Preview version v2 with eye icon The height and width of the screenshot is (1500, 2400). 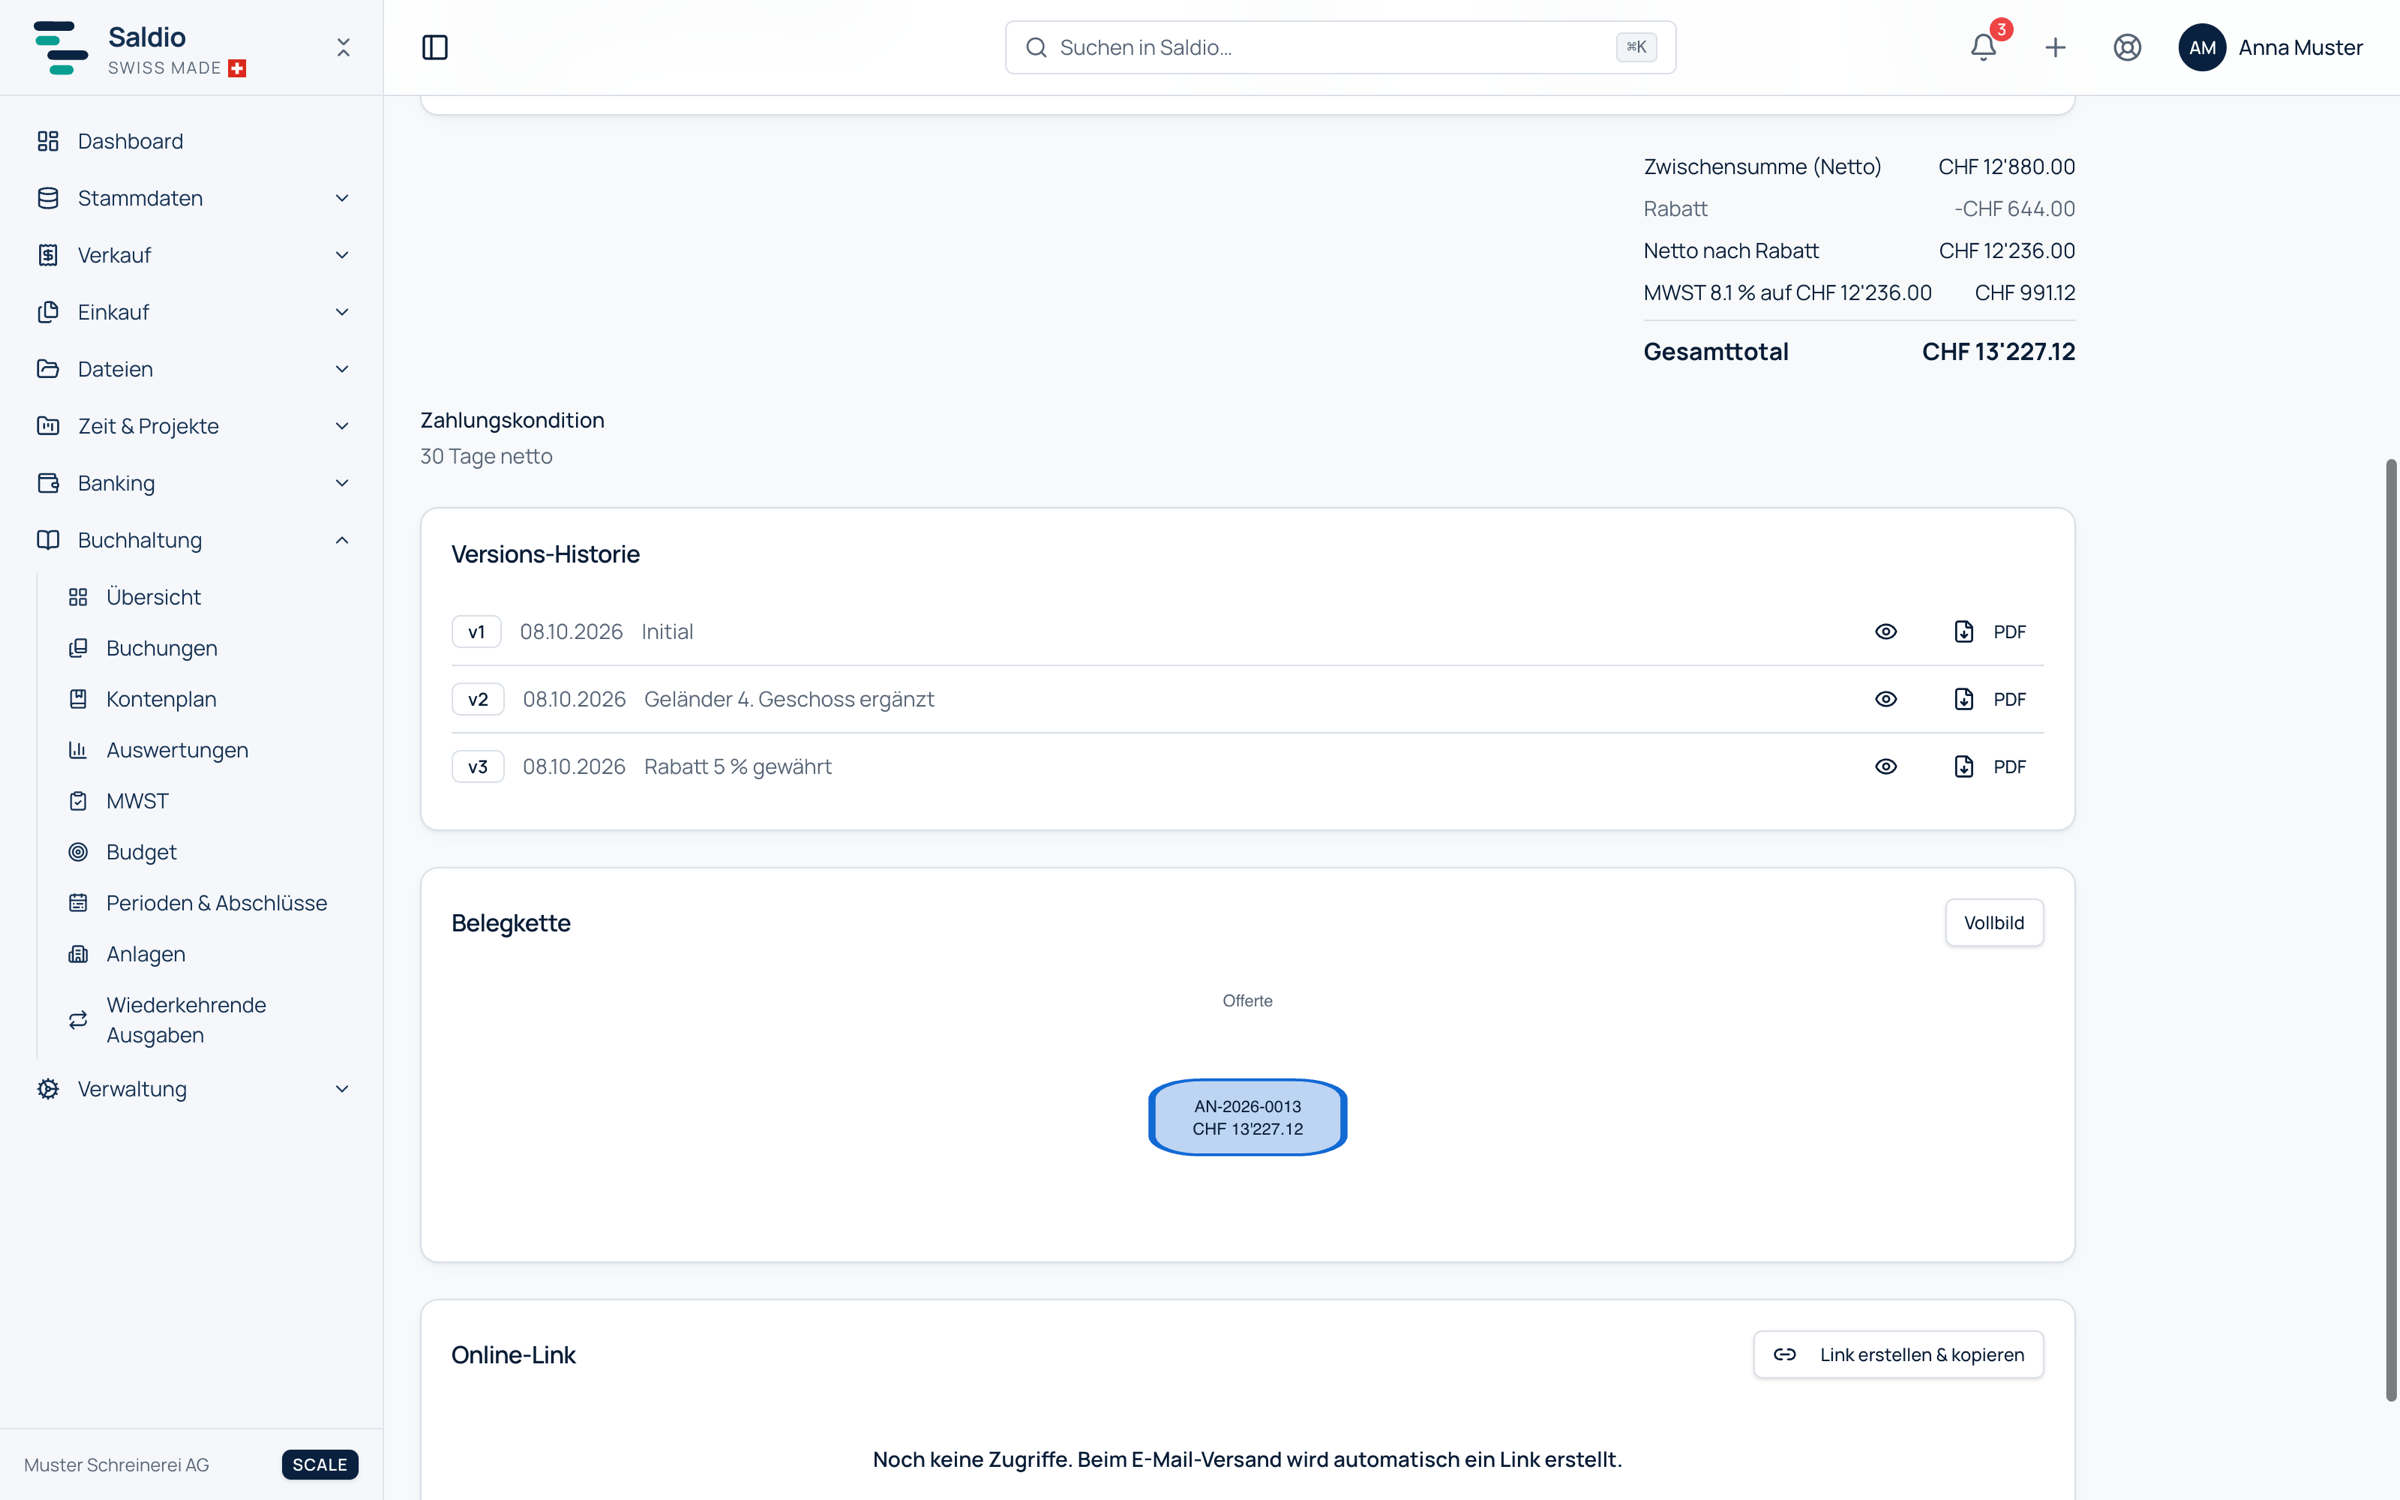[x=1886, y=699]
